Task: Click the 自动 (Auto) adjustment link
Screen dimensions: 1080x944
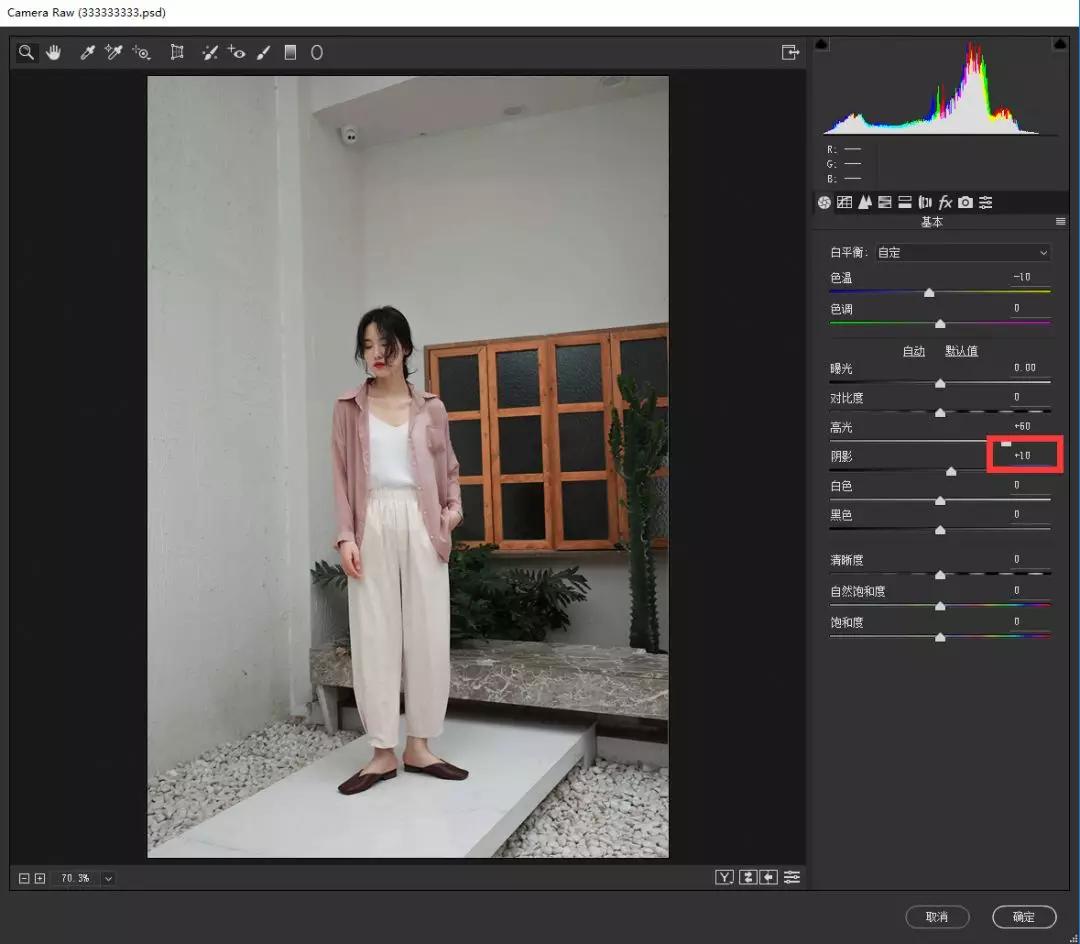Action: click(x=913, y=350)
